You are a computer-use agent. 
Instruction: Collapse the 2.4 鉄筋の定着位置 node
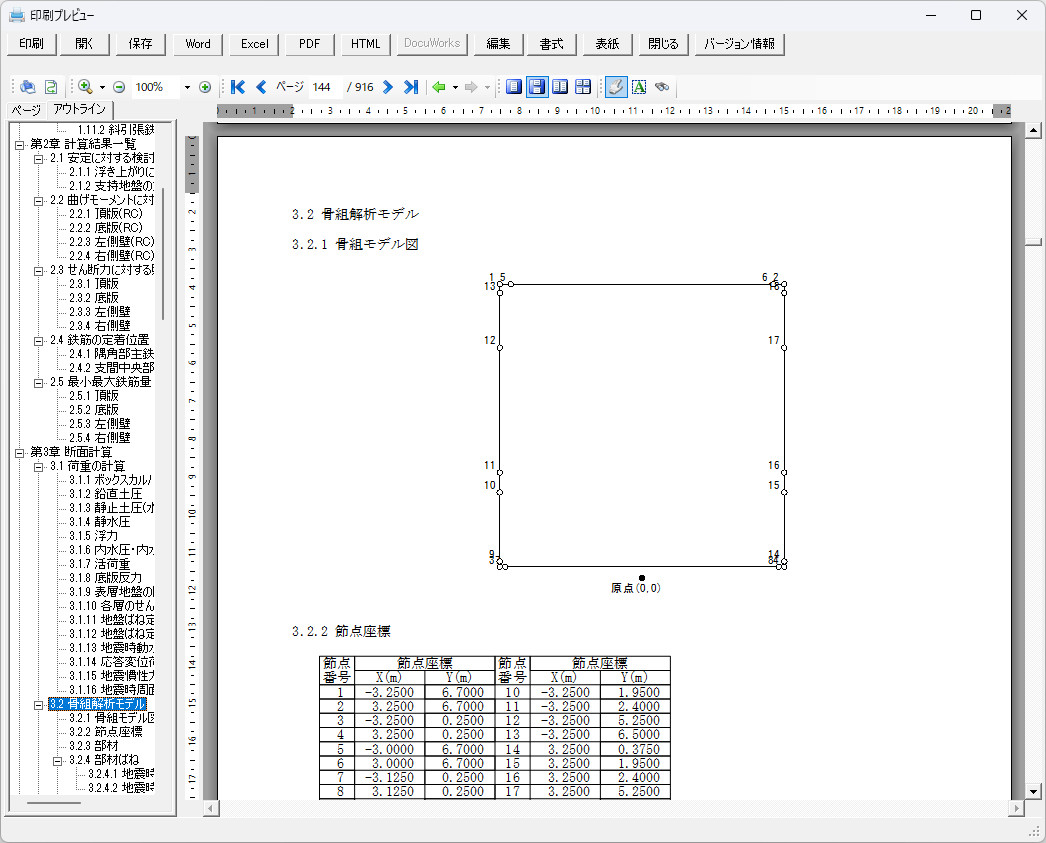39,340
